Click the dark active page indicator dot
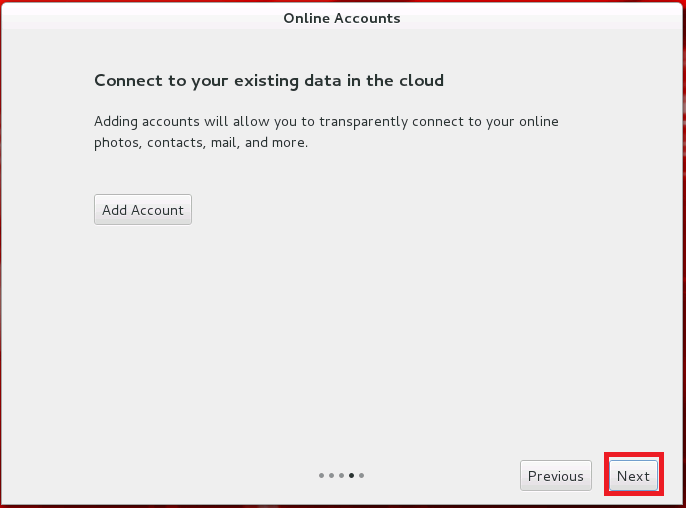The height and width of the screenshot is (509, 687). [x=351, y=476]
